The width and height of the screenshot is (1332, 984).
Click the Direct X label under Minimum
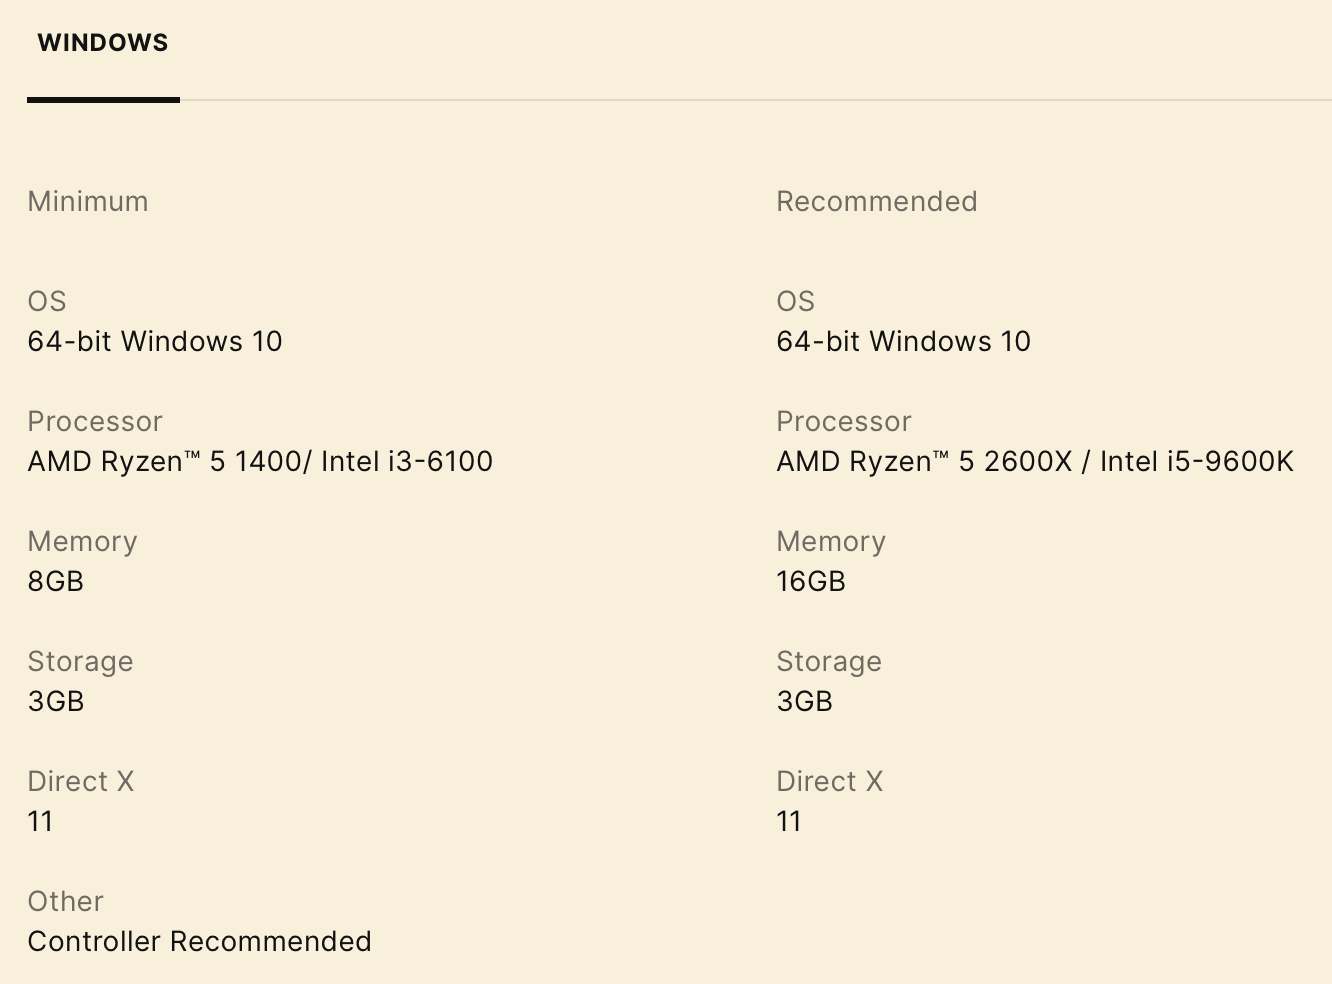pyautogui.click(x=81, y=781)
